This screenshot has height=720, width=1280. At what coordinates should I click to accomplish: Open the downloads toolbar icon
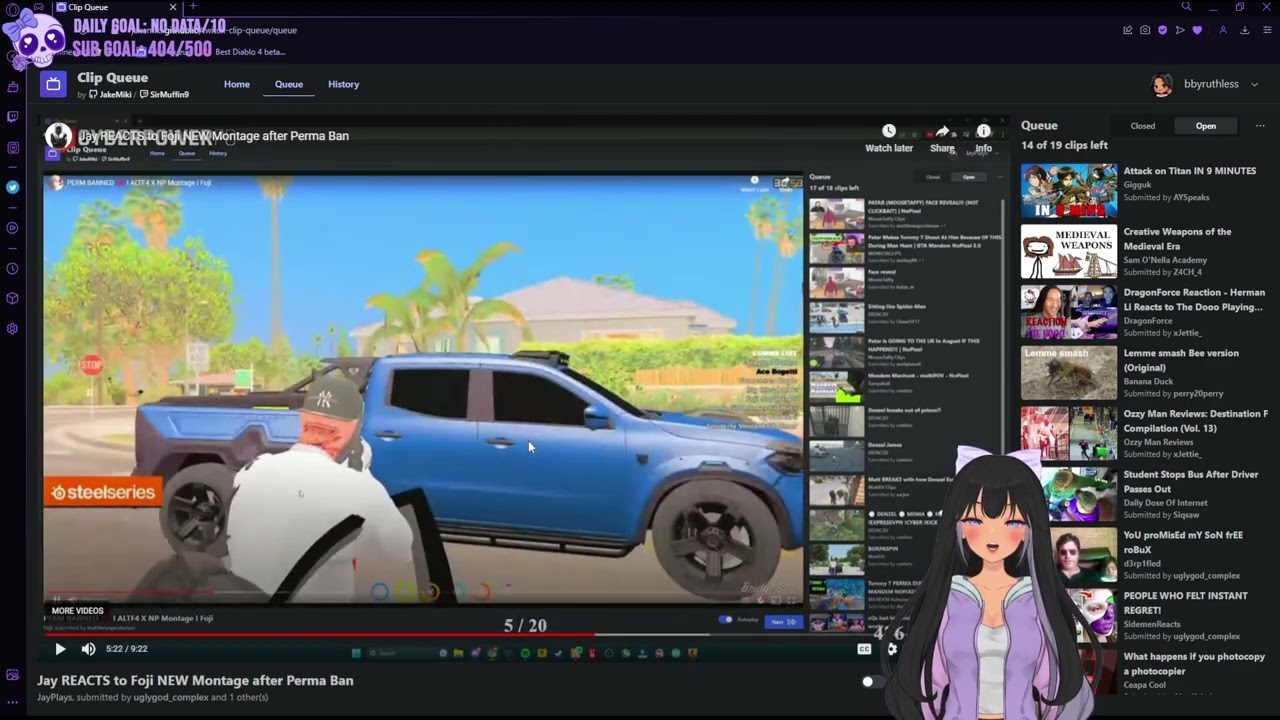1245,30
